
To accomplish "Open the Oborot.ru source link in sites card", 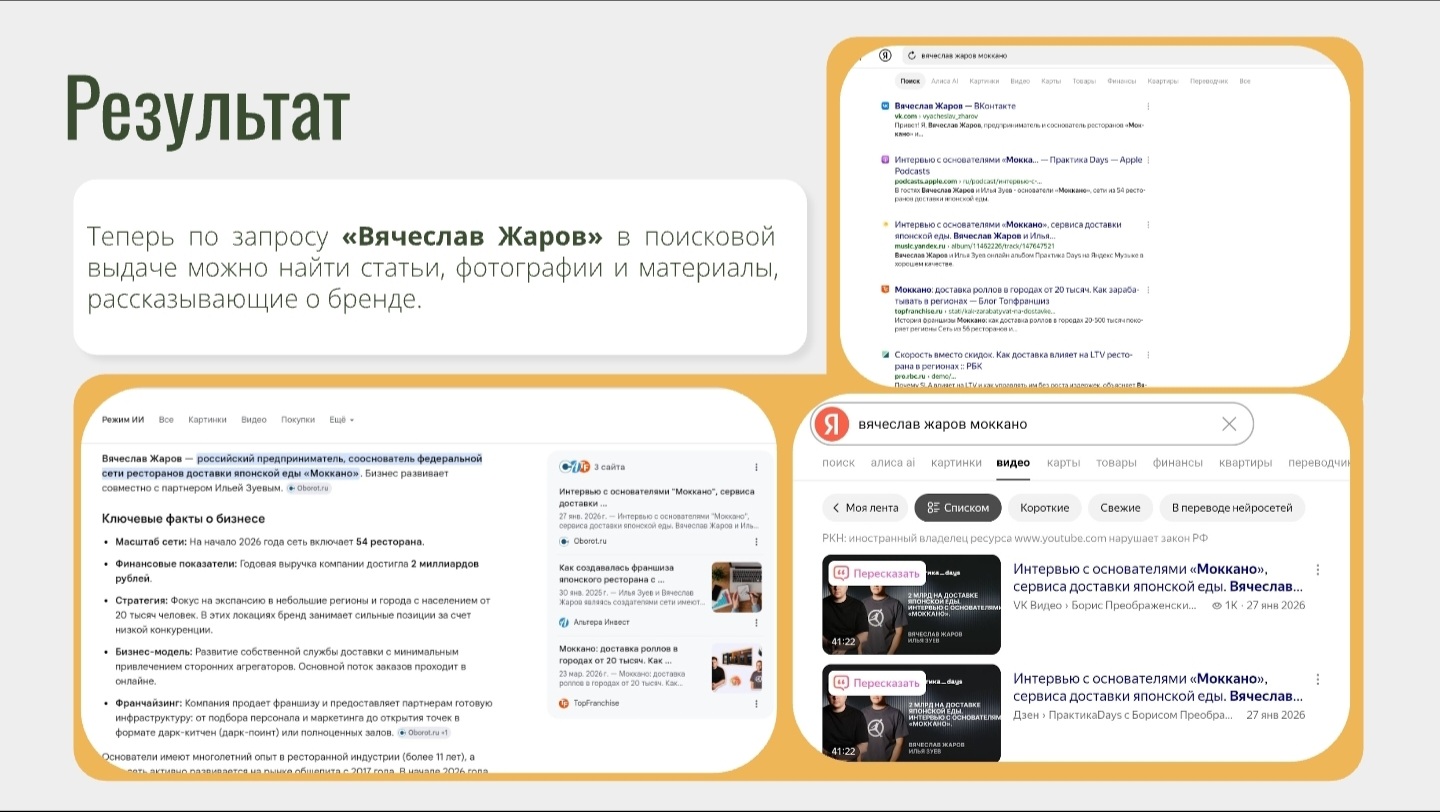I will [x=580, y=541].
